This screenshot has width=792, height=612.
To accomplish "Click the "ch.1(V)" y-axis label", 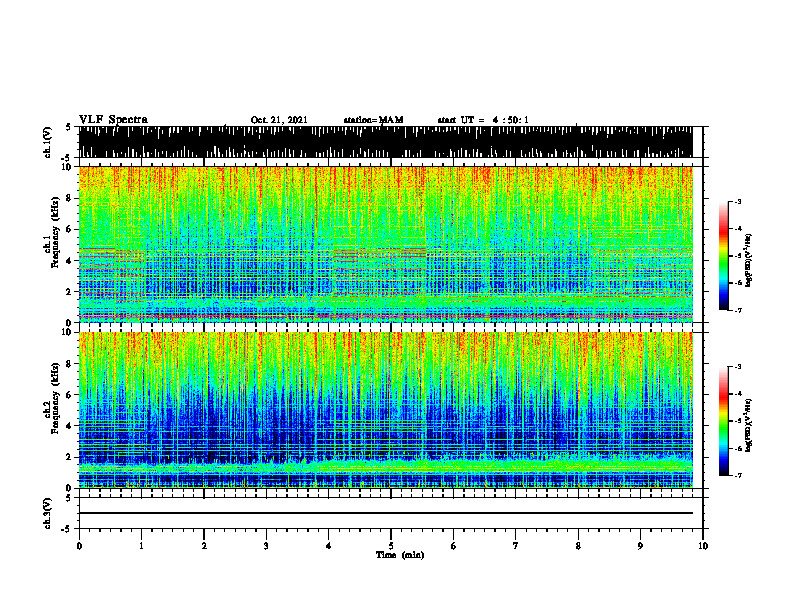I will (47, 142).
